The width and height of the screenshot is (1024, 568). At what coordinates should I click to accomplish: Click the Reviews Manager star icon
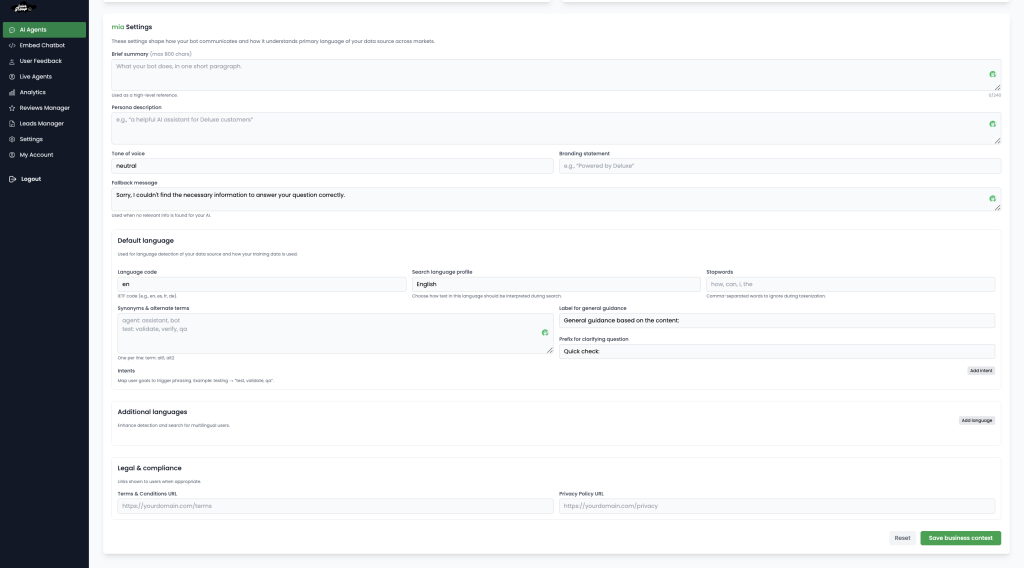(11, 108)
